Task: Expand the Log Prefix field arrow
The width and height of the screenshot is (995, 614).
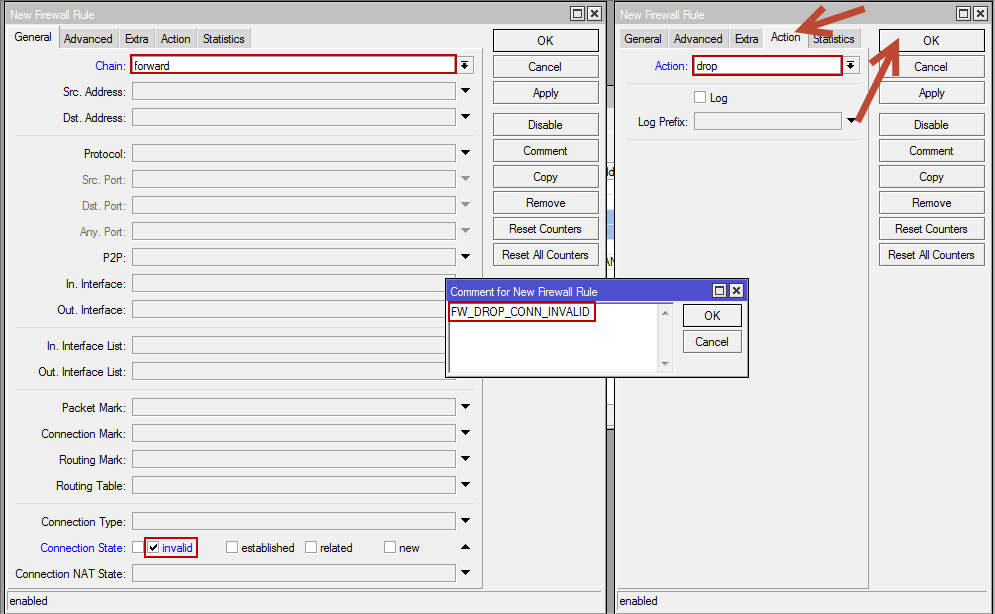Action: [850, 121]
